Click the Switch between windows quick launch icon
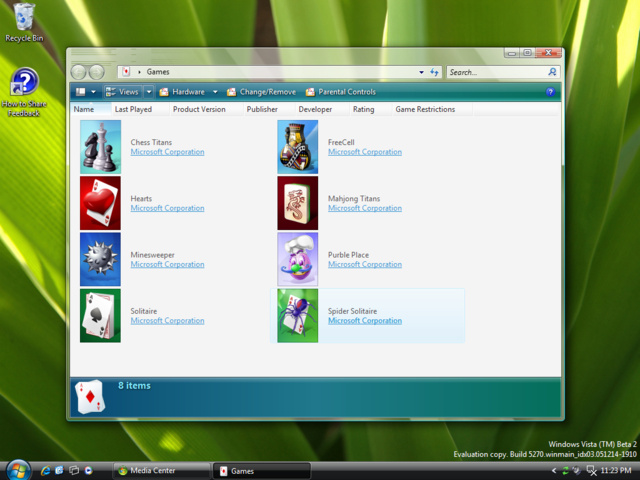Image resolution: width=640 pixels, height=480 pixels. tap(74, 471)
